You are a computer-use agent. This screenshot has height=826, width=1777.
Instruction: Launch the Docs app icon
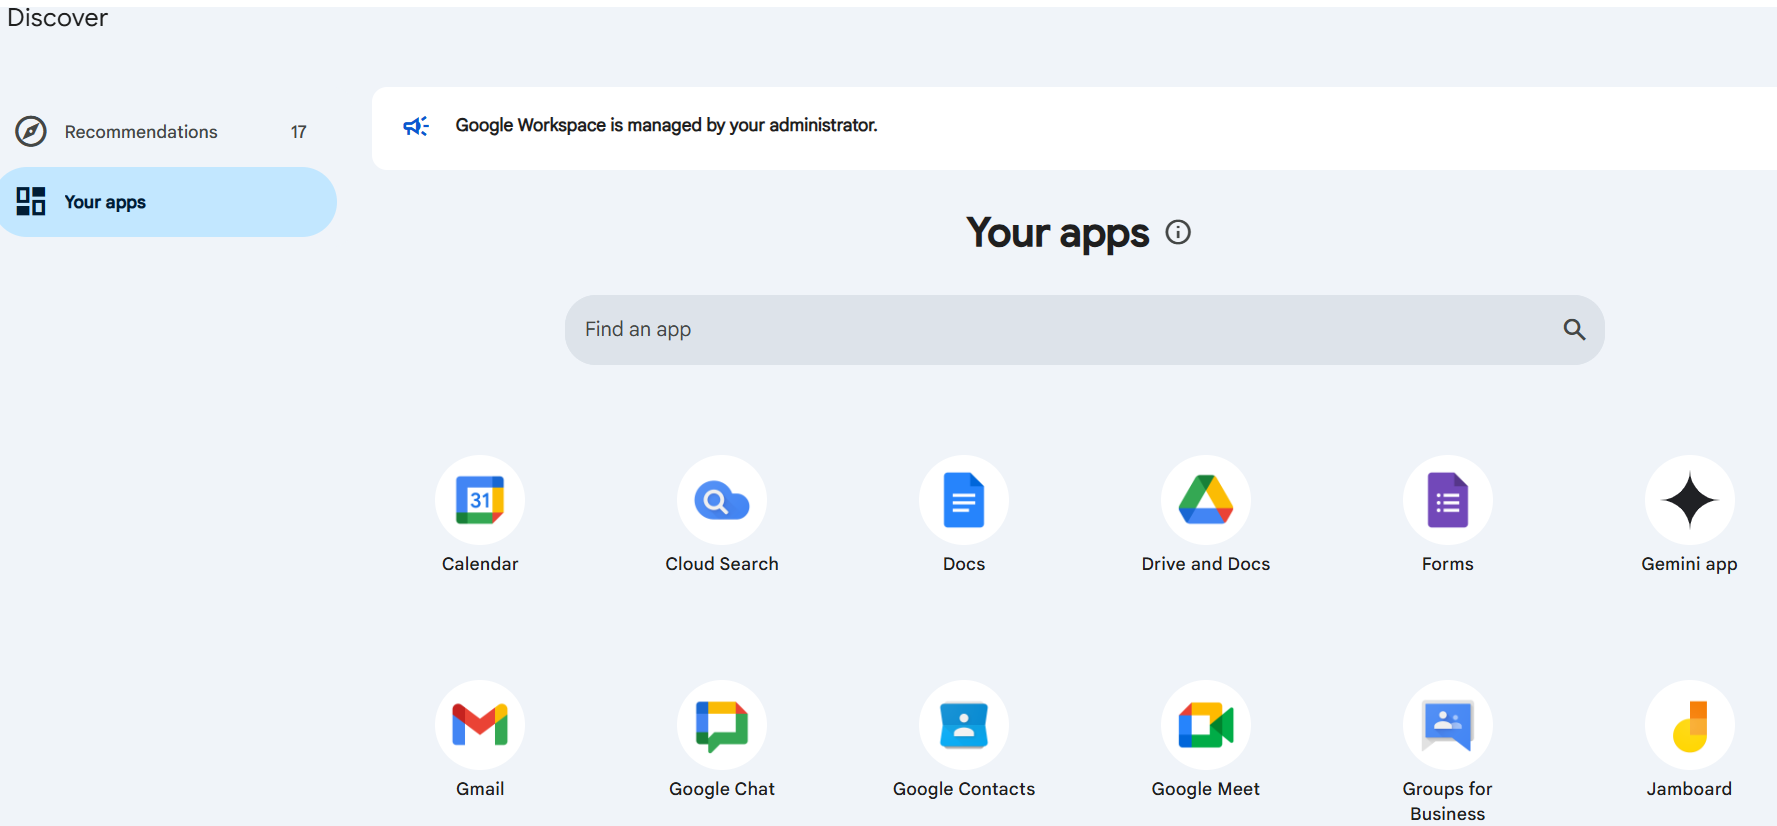[x=964, y=500]
